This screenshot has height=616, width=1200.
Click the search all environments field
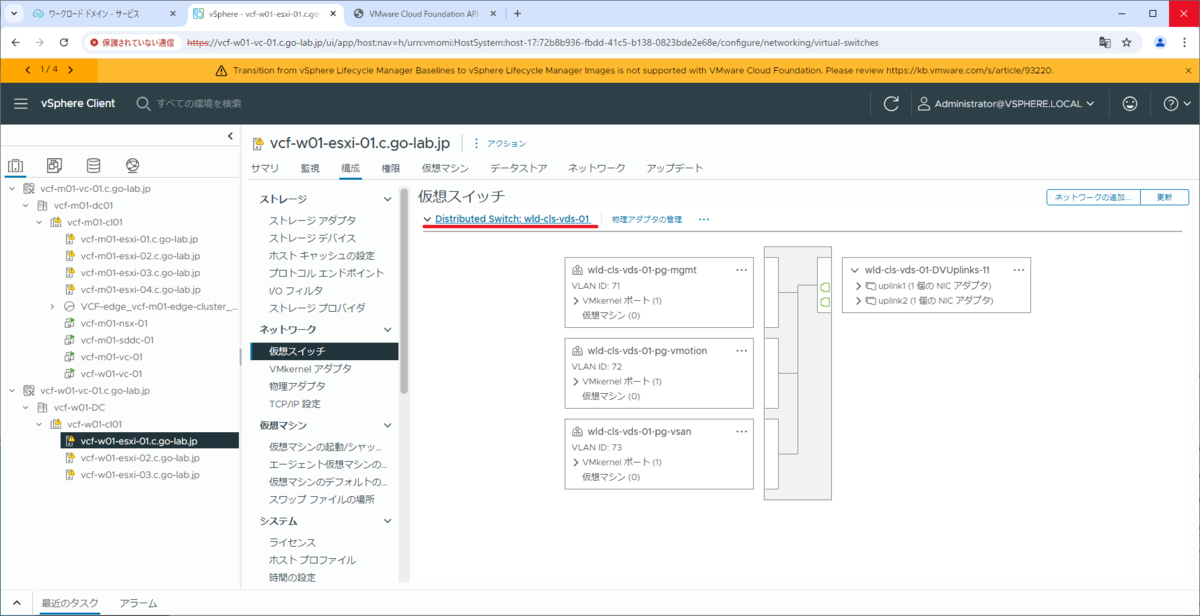199,103
